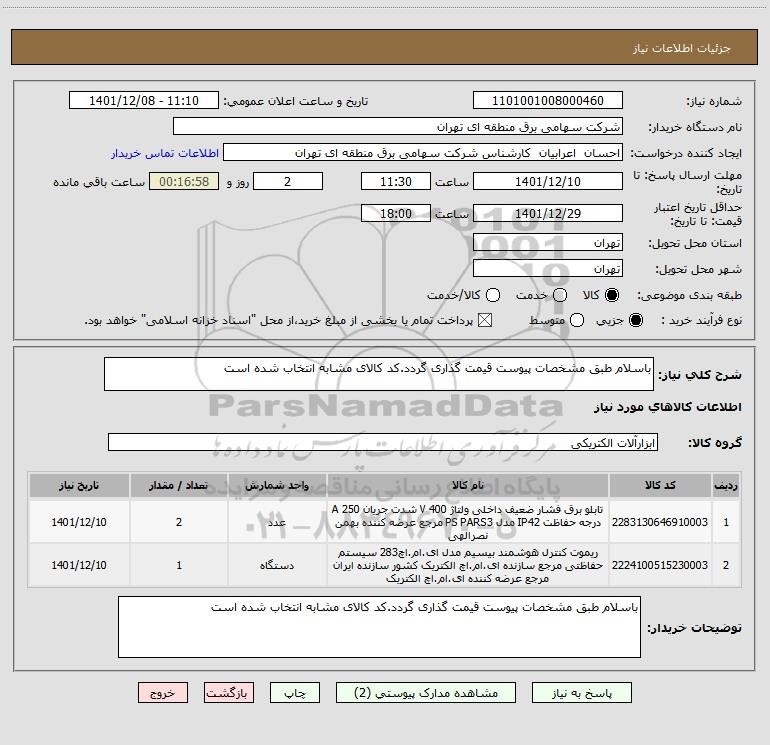Click the announcement date field 1401/12/08 - 11:10
Screen dimensions: 770x745
pyautogui.click(x=144, y=100)
